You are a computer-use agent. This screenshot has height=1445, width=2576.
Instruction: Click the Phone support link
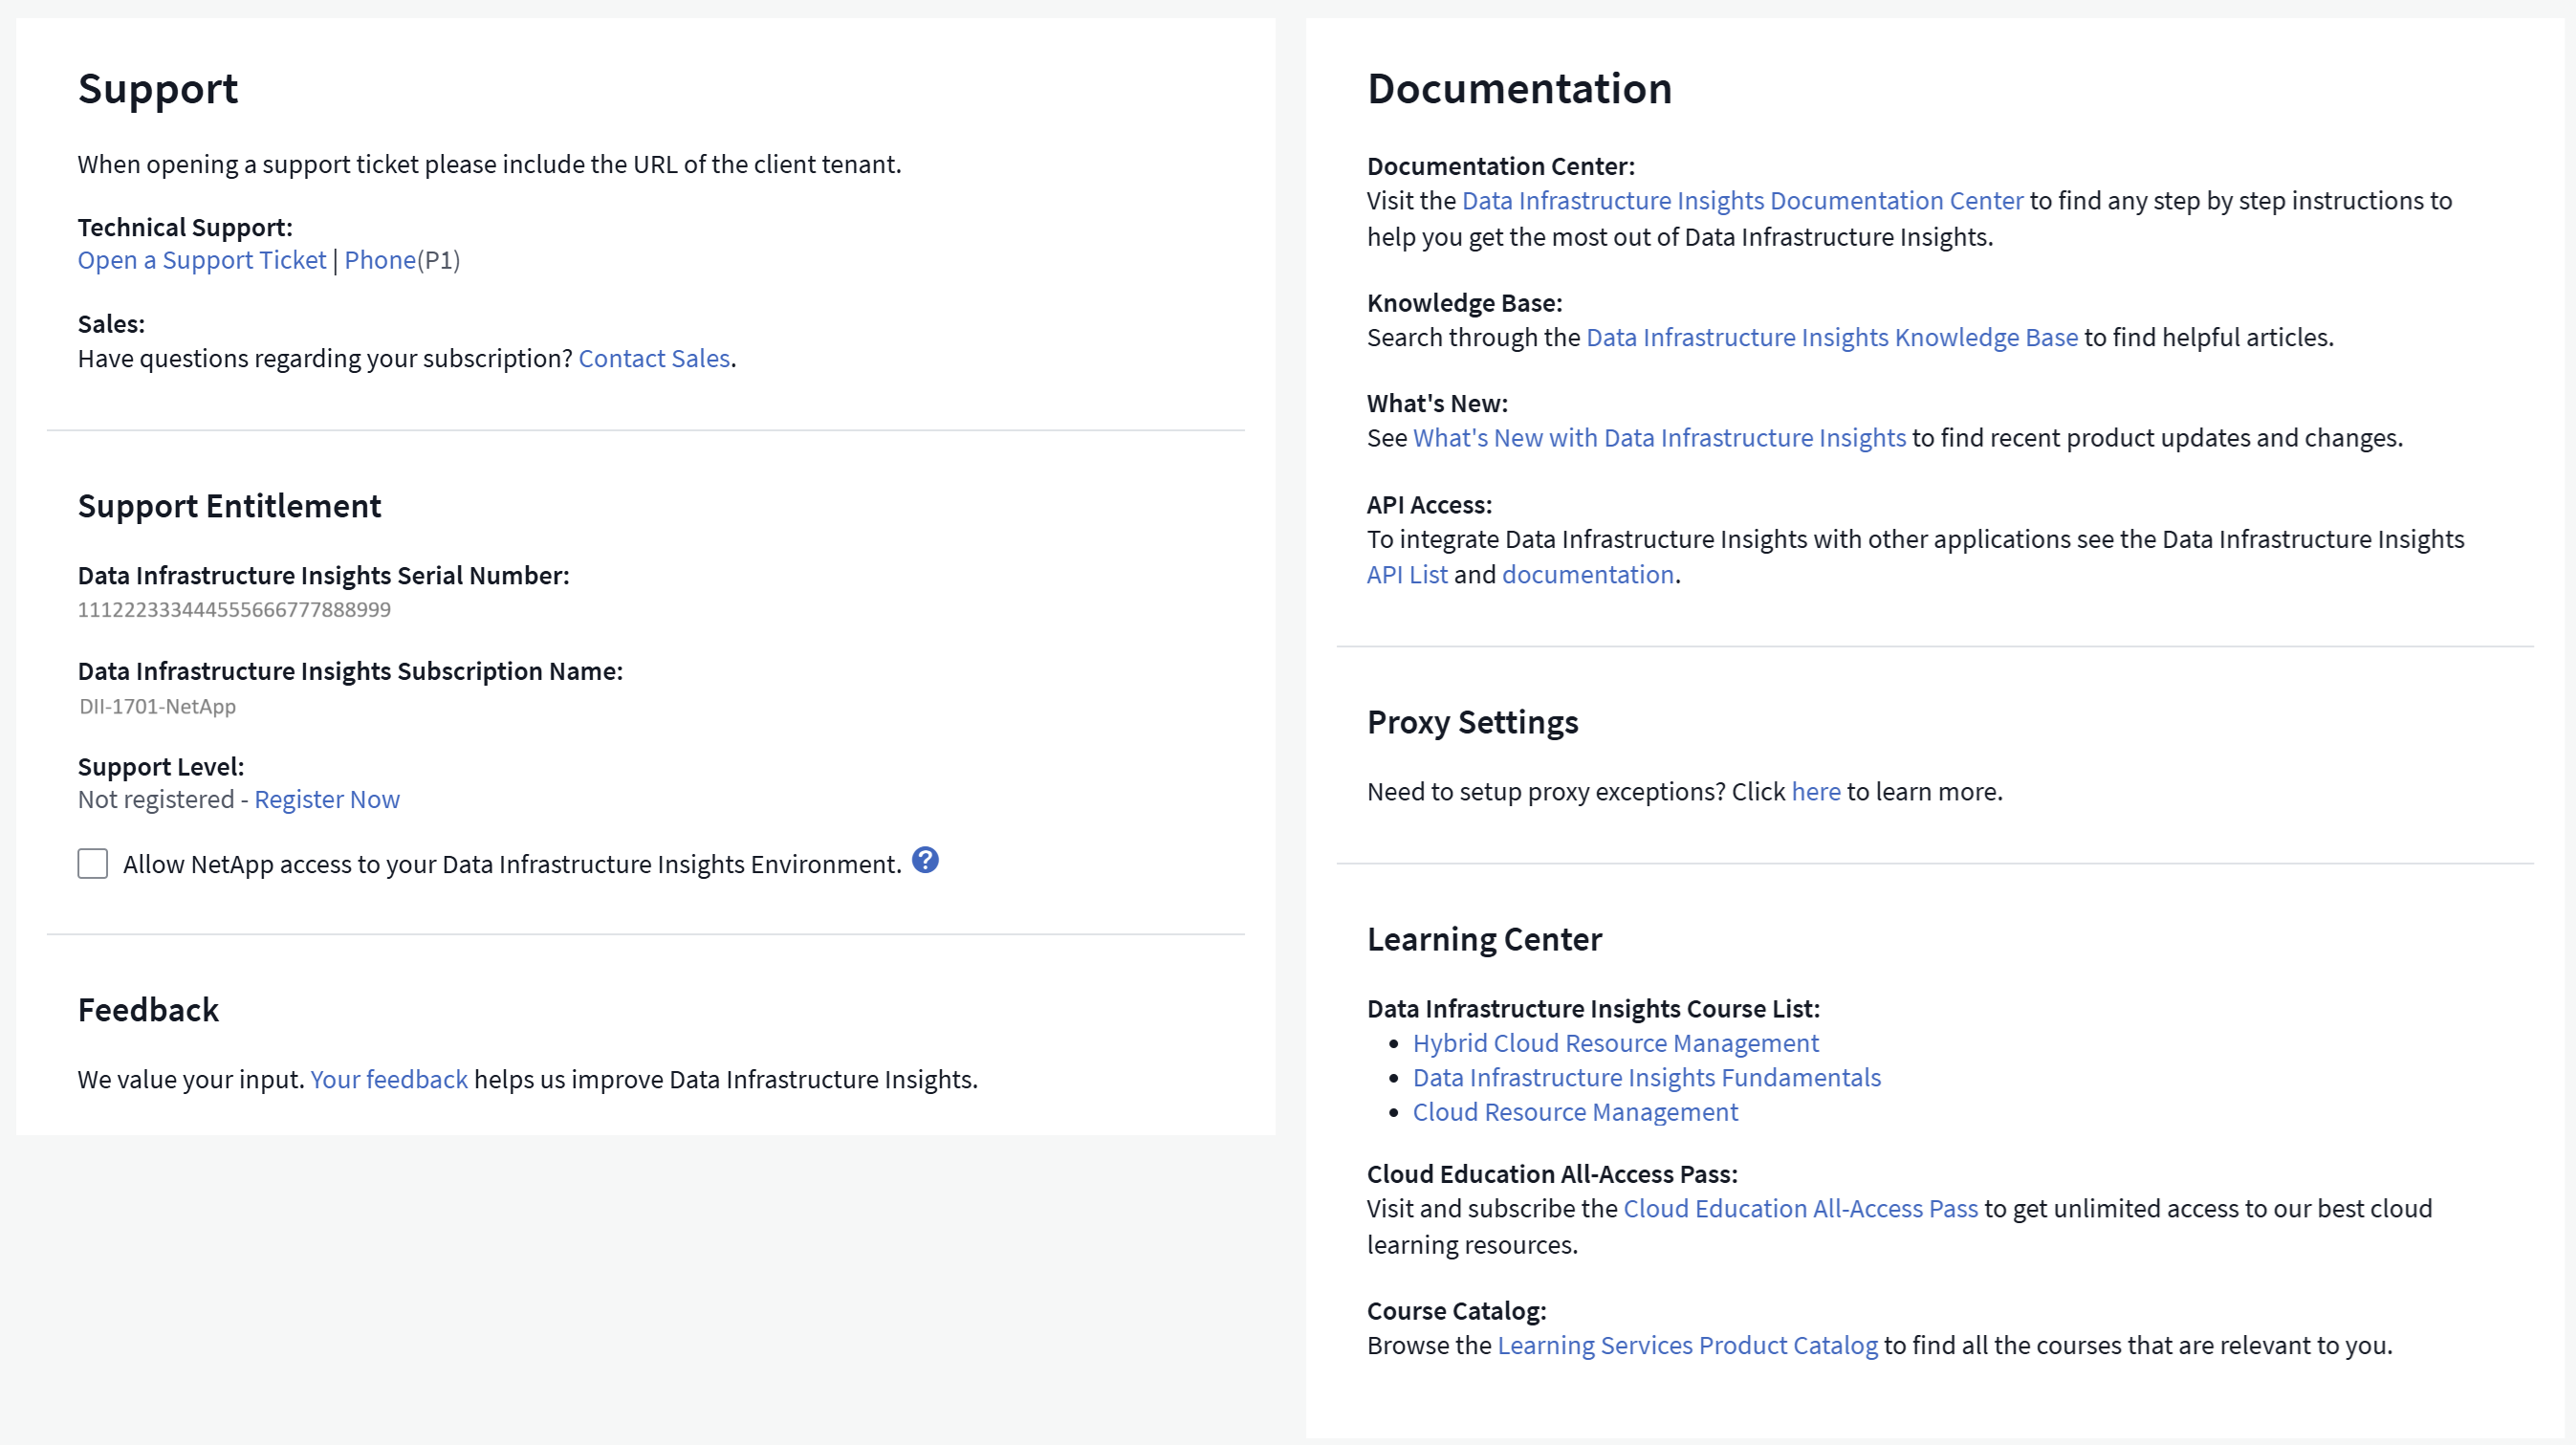pos(380,260)
